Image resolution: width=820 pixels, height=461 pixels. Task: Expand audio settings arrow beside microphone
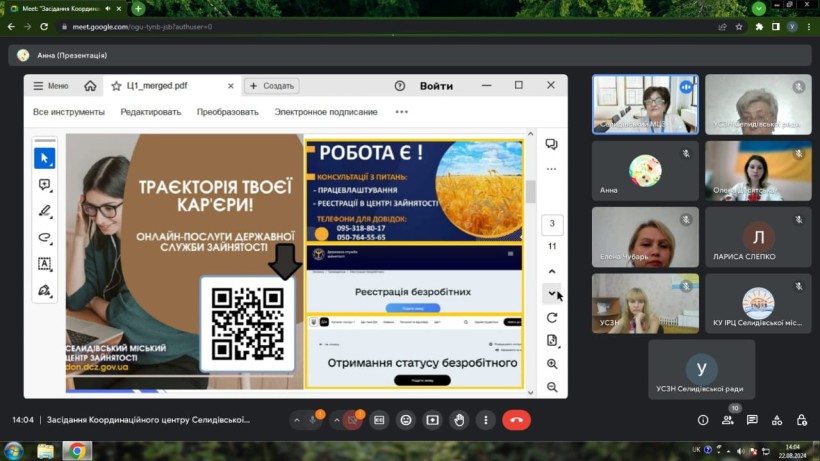[x=296, y=420]
